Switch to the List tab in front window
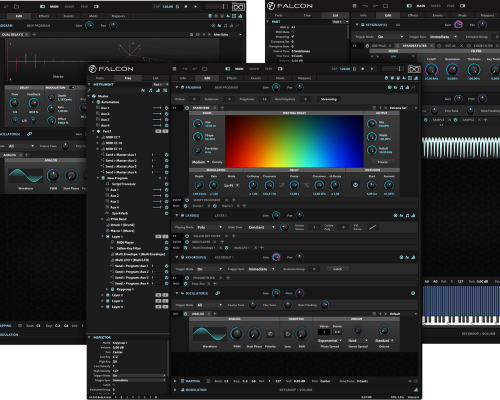 click(155, 78)
